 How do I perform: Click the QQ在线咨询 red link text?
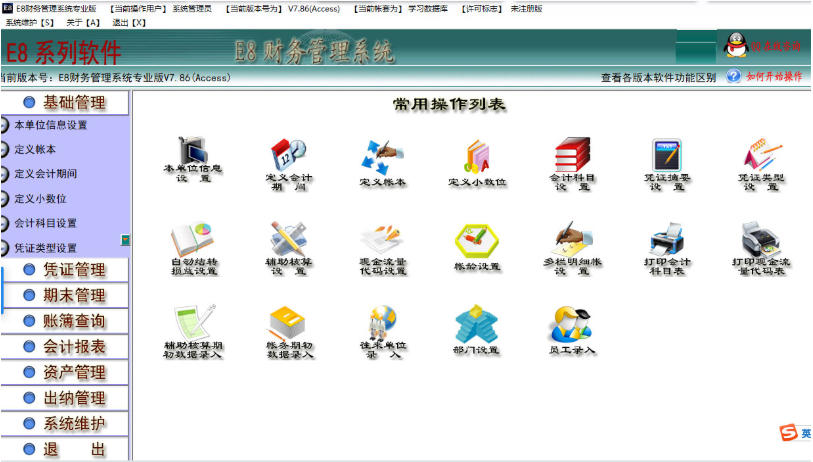pyautogui.click(x=776, y=46)
